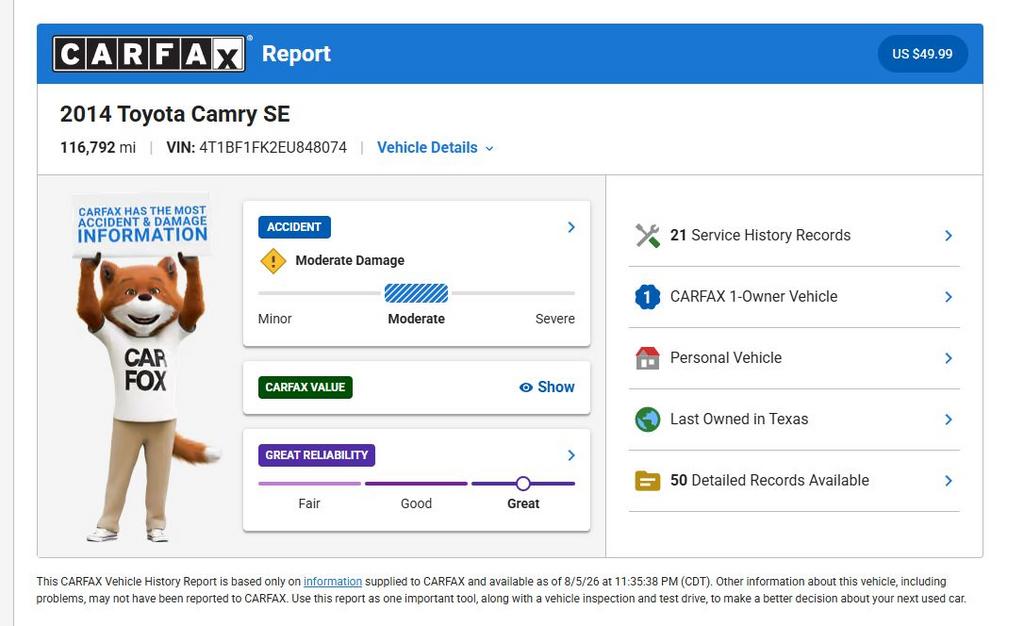Click the chevron arrow on the Reliability card
This screenshot has width=1024, height=626.
571,455
